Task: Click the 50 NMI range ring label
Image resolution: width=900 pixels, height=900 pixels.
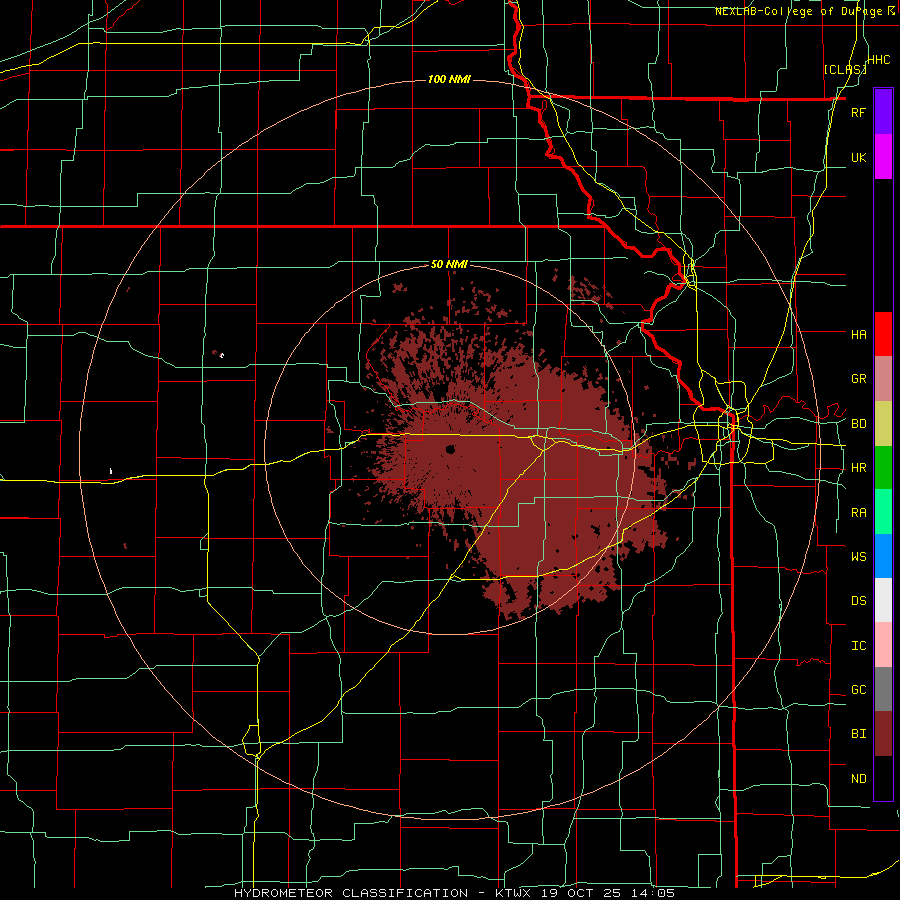Action: coord(449,265)
